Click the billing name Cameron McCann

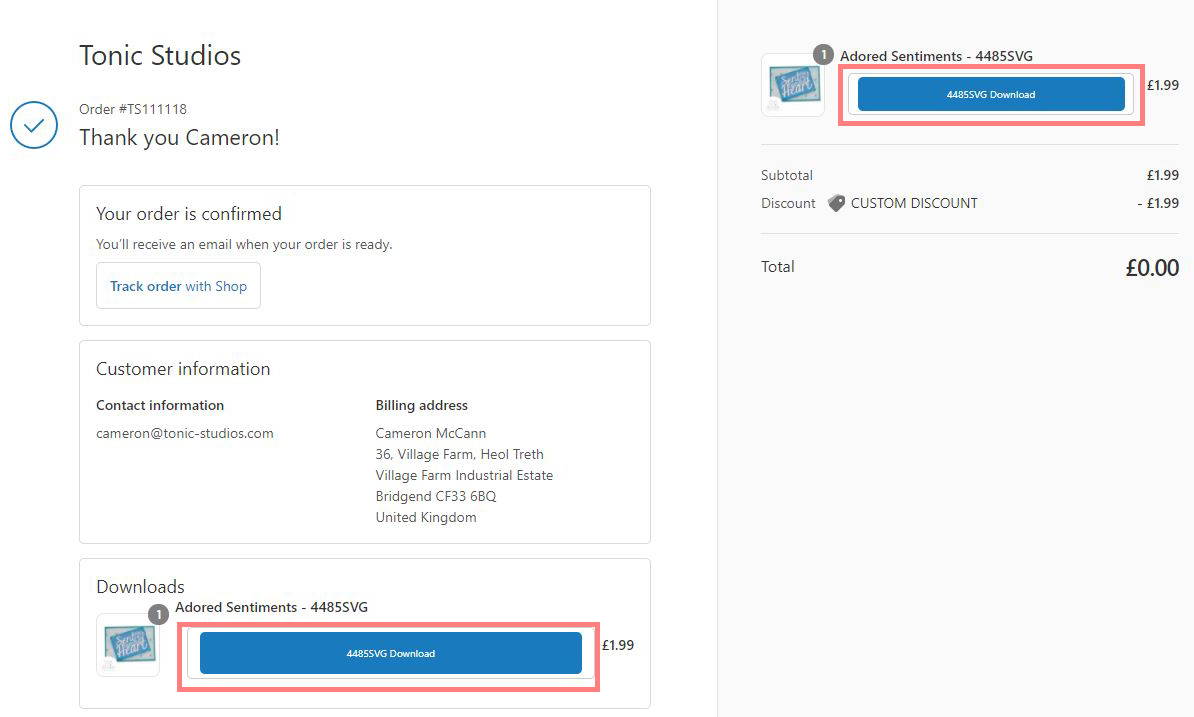[x=430, y=433]
